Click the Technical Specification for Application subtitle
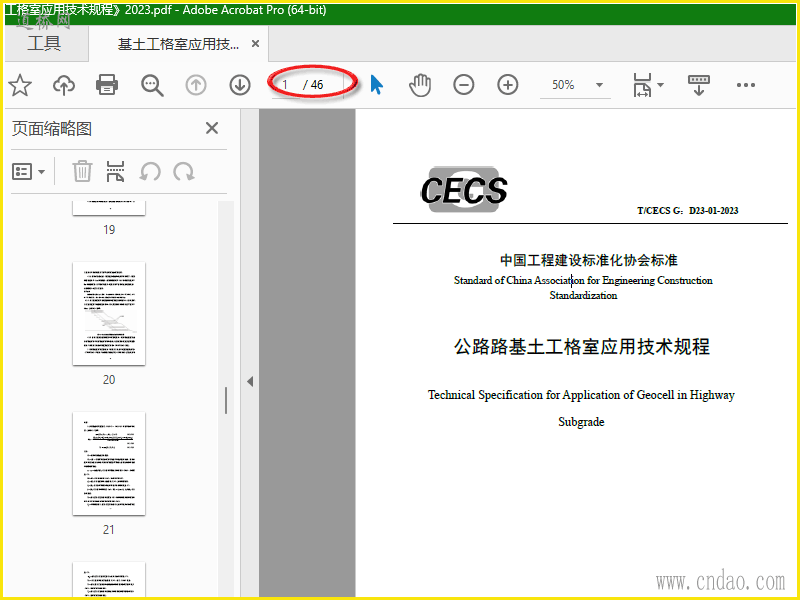Viewport: 800px width, 600px height. click(x=581, y=395)
